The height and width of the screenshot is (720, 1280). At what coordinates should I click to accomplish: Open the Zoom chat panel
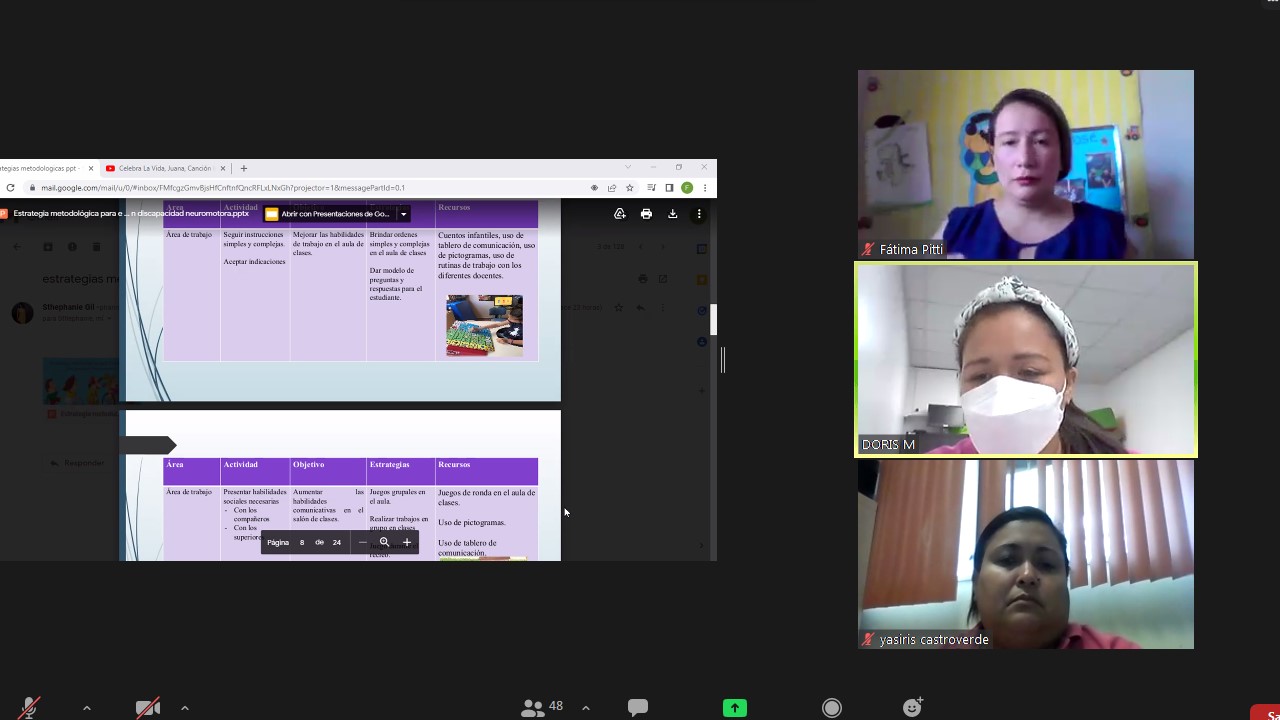tap(637, 707)
